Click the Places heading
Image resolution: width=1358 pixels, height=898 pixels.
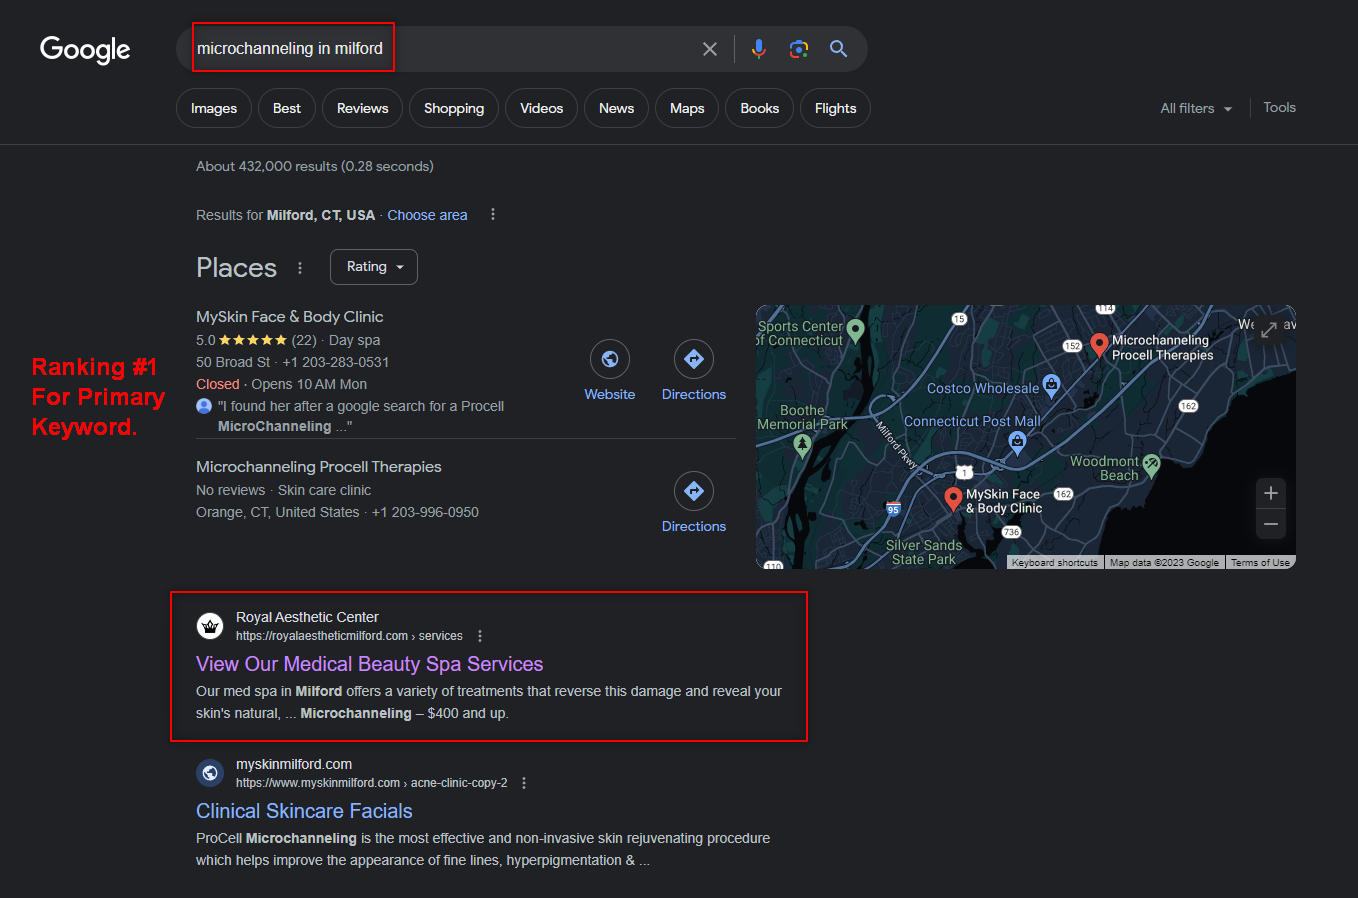(x=236, y=268)
